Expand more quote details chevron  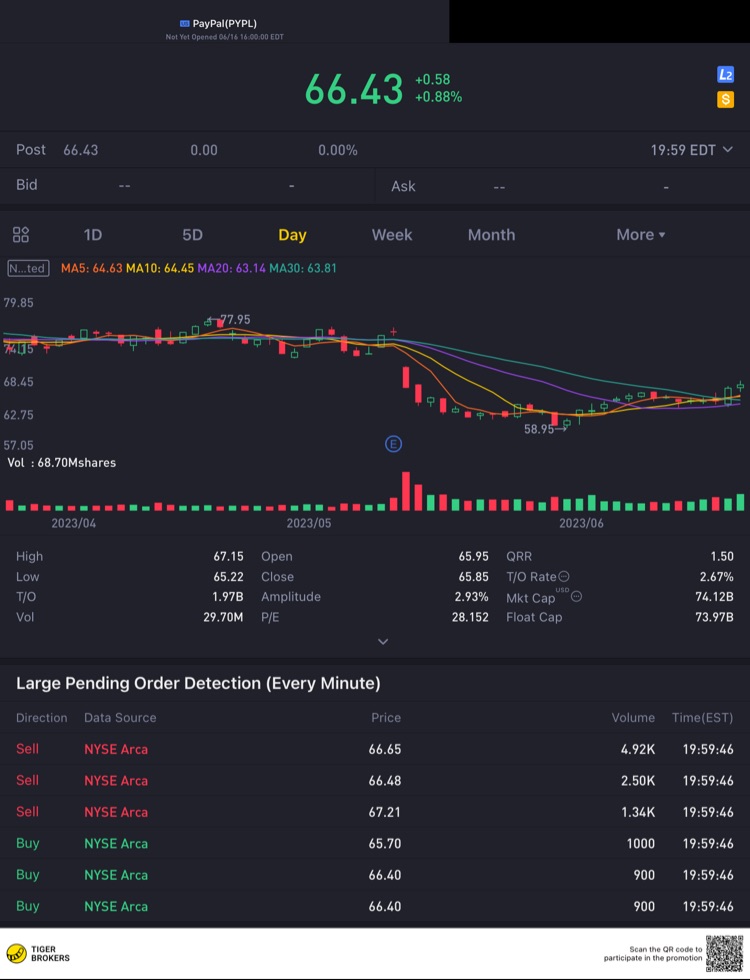[x=383, y=642]
